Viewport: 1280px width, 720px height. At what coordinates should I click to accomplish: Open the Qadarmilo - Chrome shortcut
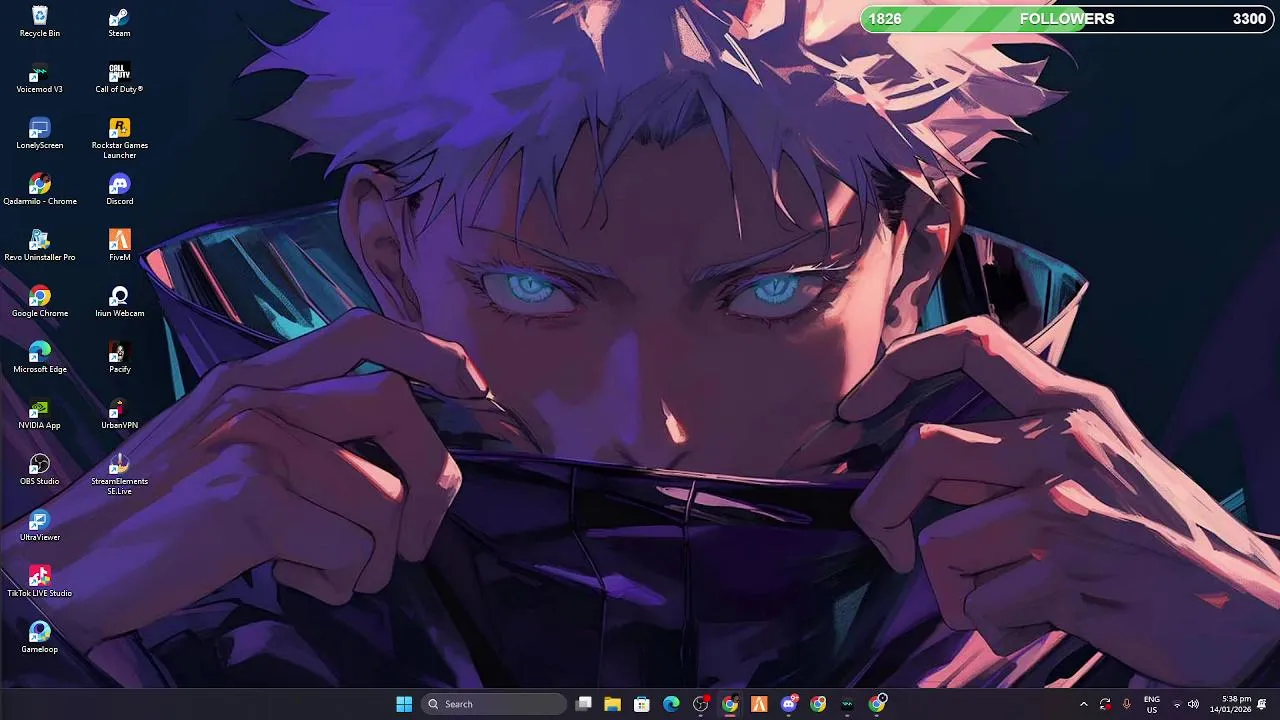[x=40, y=190]
